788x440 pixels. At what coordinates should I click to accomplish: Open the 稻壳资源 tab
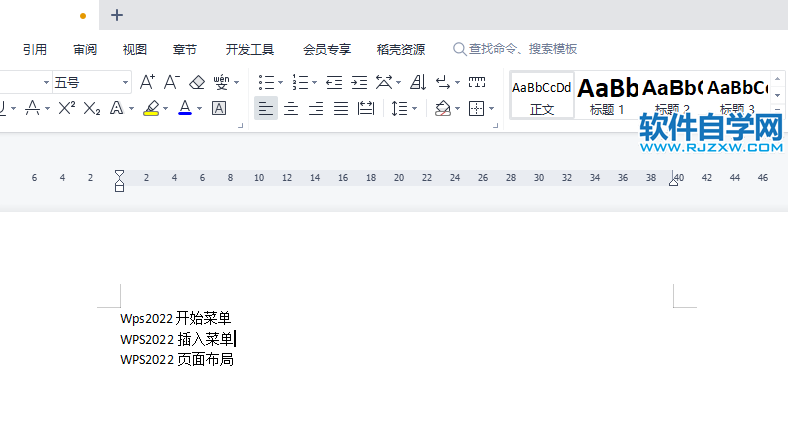(401, 49)
